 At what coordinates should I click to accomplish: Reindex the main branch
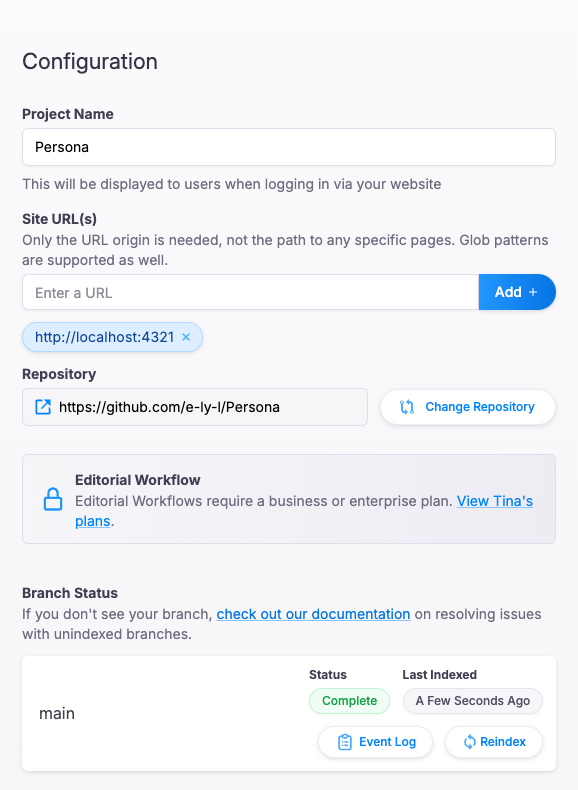pos(494,742)
